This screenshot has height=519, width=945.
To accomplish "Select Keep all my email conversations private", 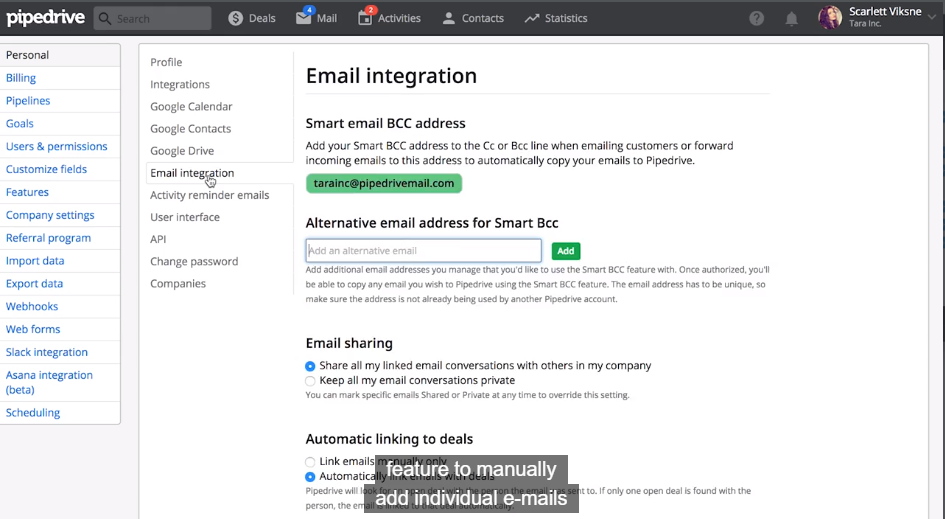I will click(310, 381).
